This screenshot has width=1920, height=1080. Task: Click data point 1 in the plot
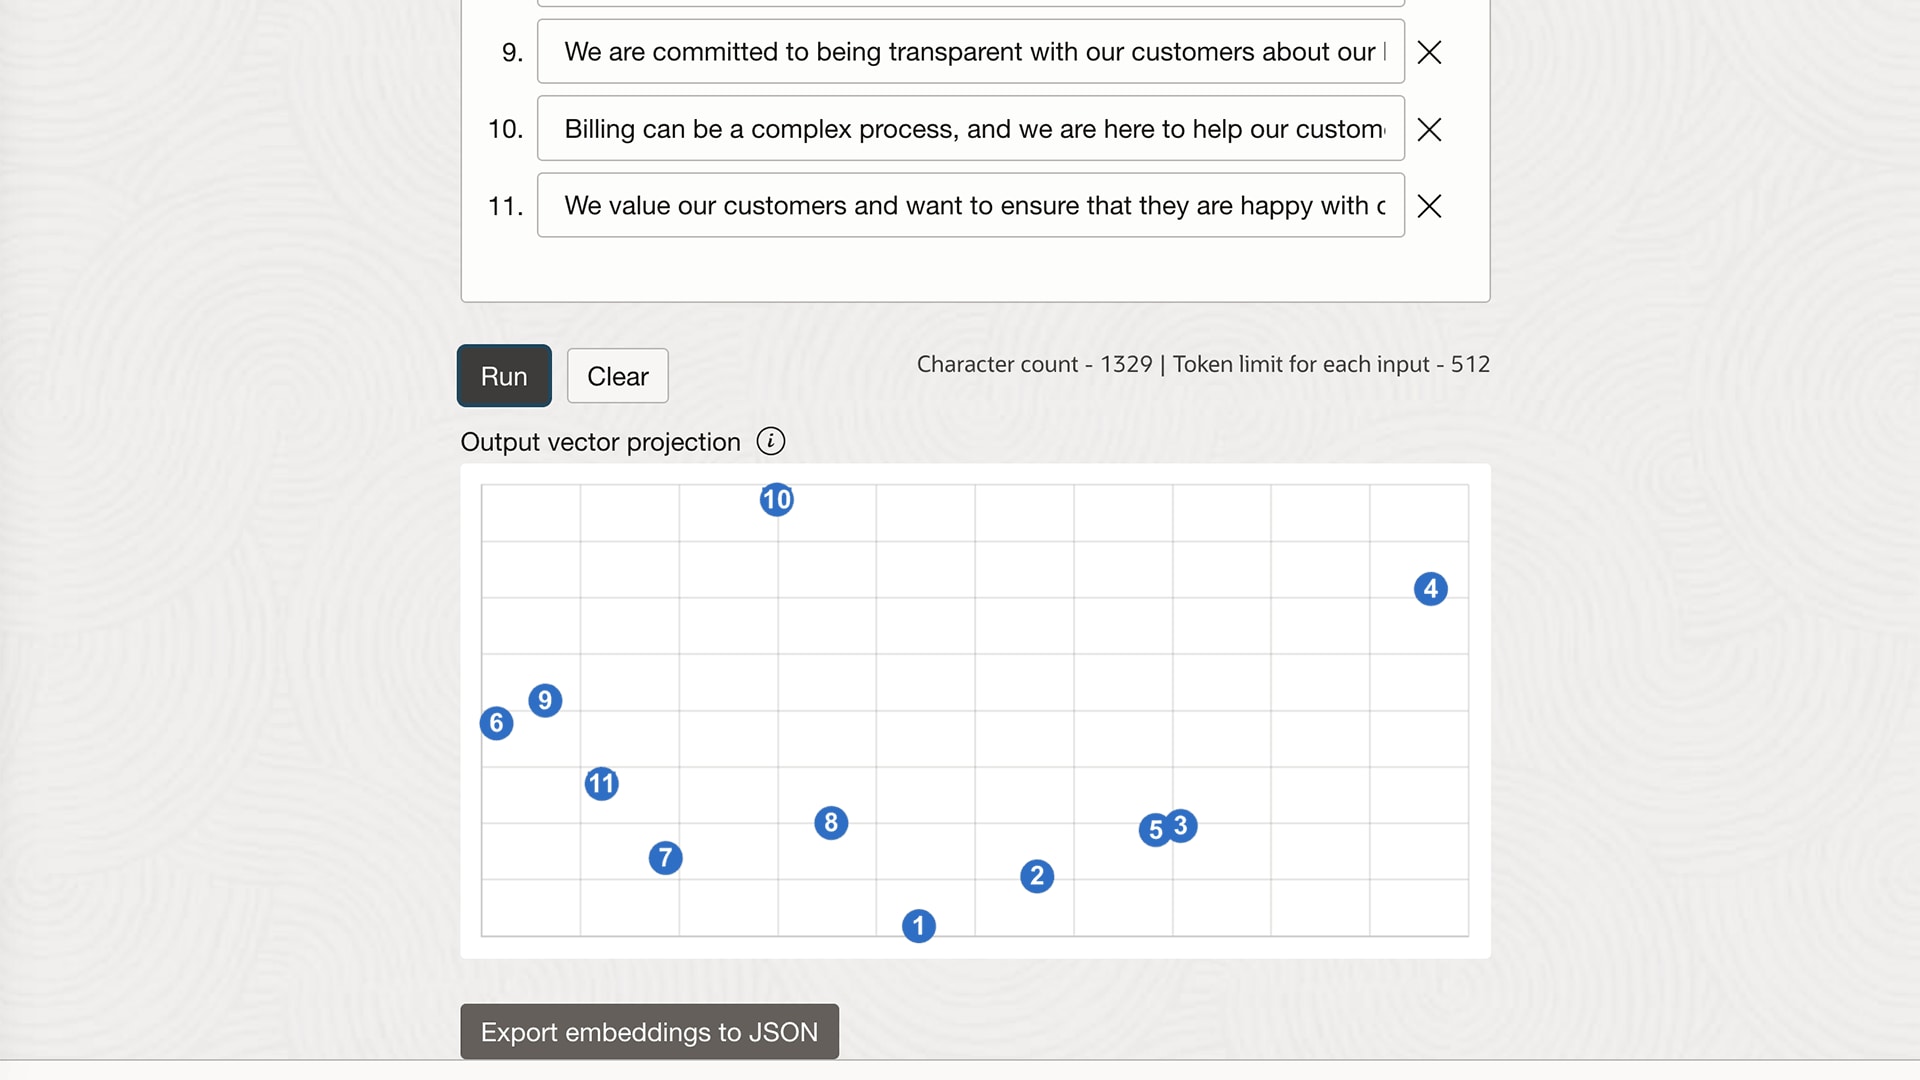click(918, 926)
